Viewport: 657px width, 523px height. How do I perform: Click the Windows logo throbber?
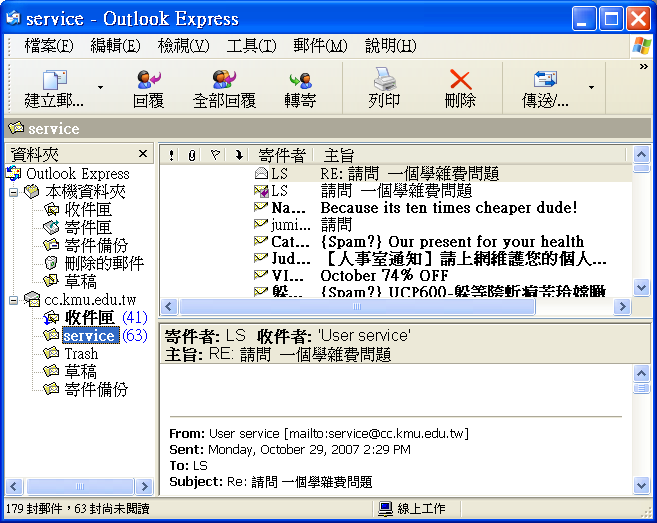[641, 45]
